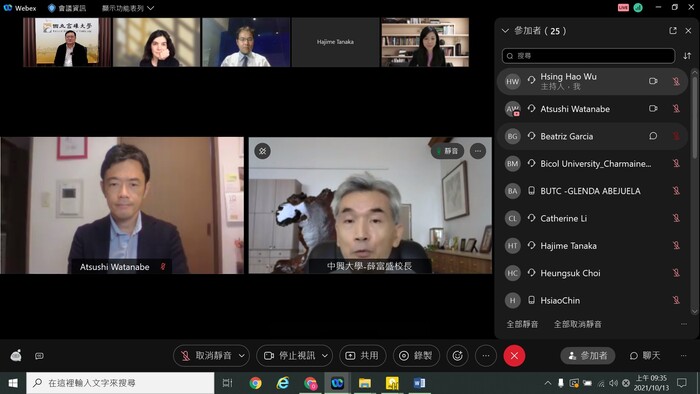Open the closed captions icon

click(x=39, y=356)
